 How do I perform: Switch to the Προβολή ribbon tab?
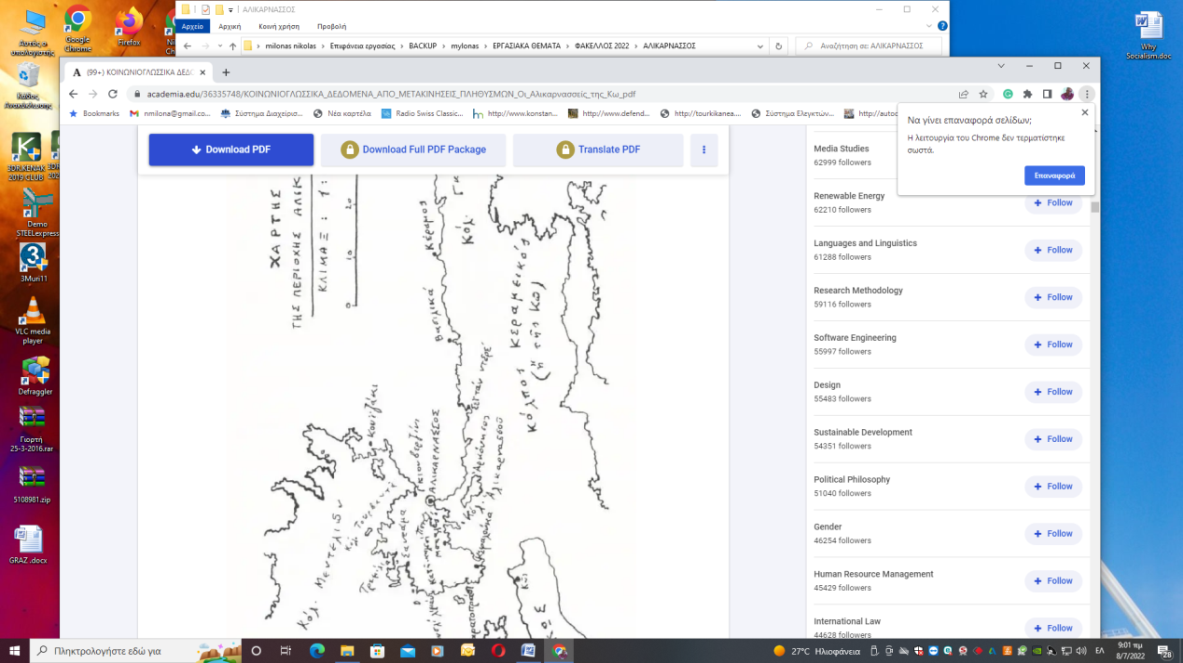(331, 26)
